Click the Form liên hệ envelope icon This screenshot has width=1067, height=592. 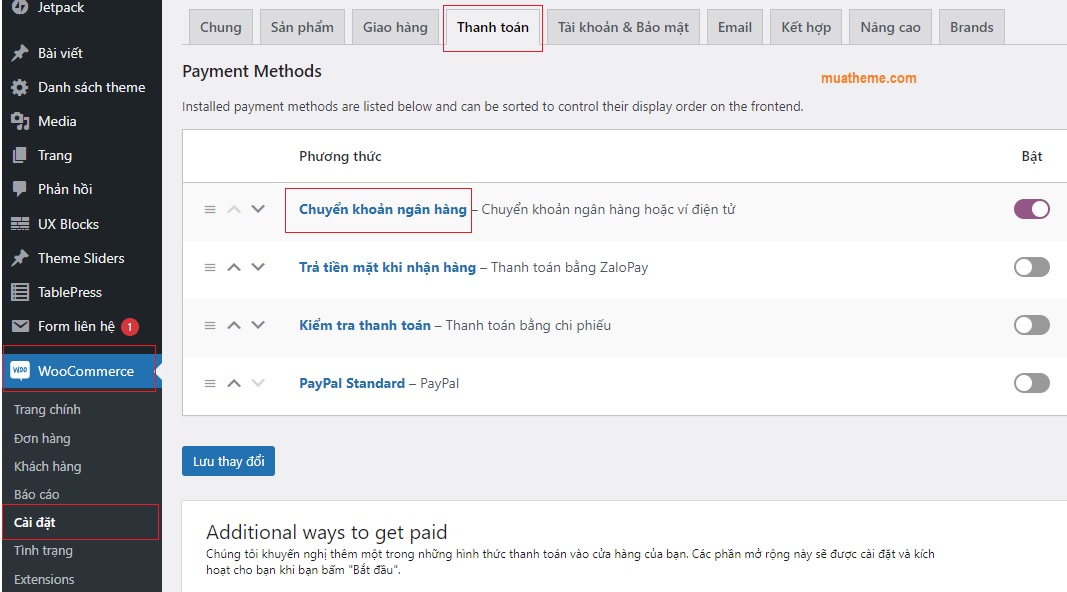[20, 326]
